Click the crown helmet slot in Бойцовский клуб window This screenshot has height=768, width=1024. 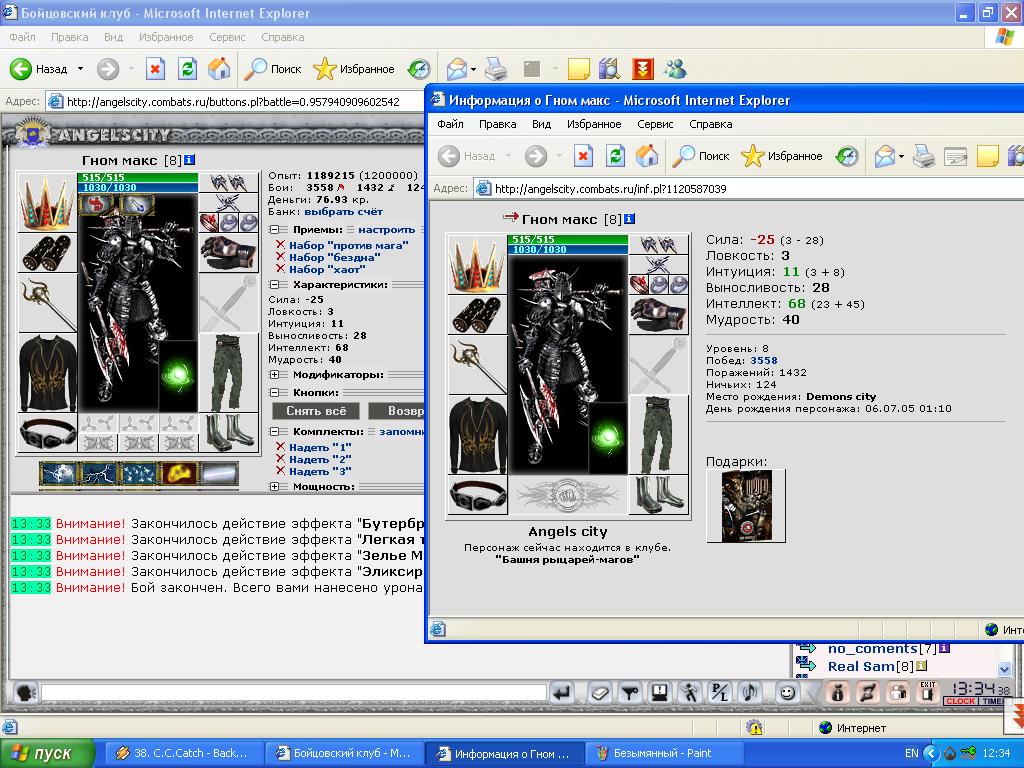click(x=47, y=202)
